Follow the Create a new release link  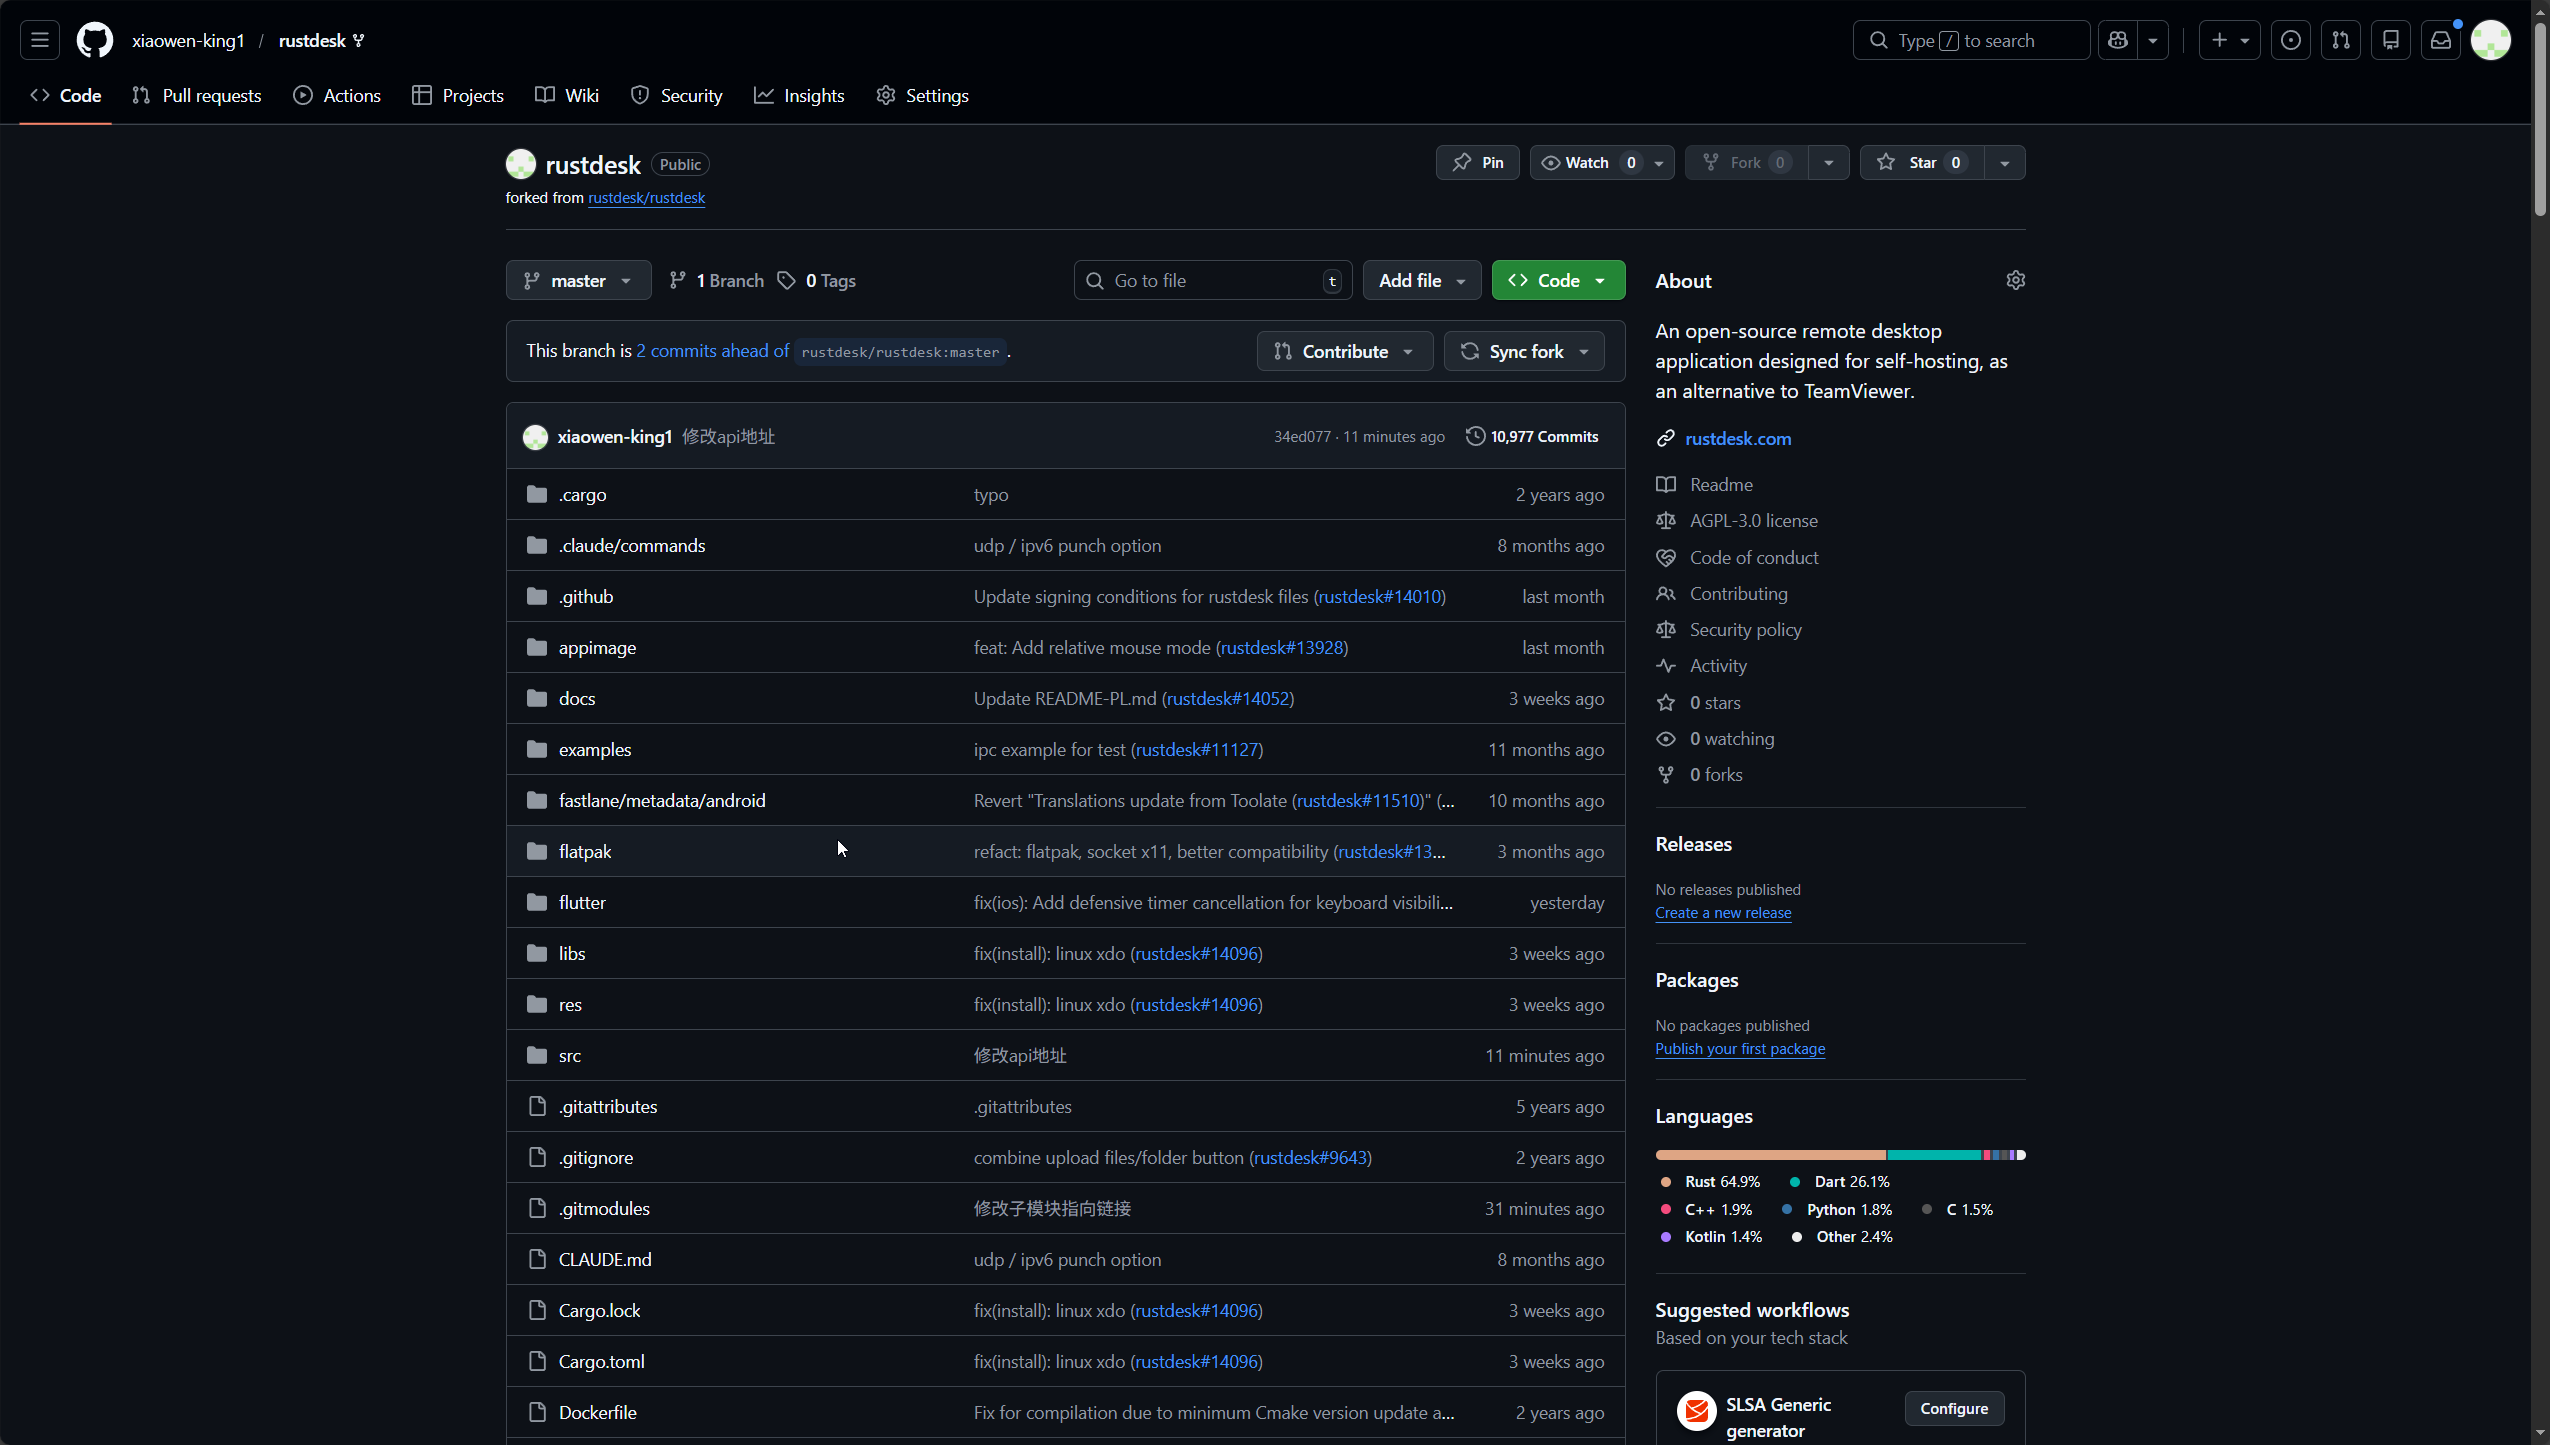tap(1722, 913)
